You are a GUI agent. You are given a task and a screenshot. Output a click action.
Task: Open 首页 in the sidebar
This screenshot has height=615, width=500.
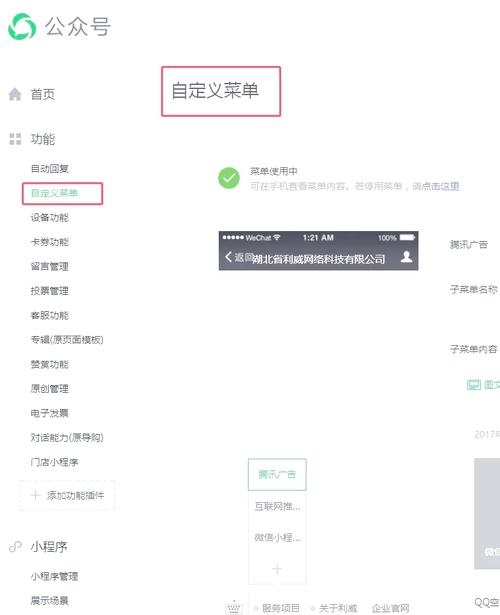pos(43,95)
